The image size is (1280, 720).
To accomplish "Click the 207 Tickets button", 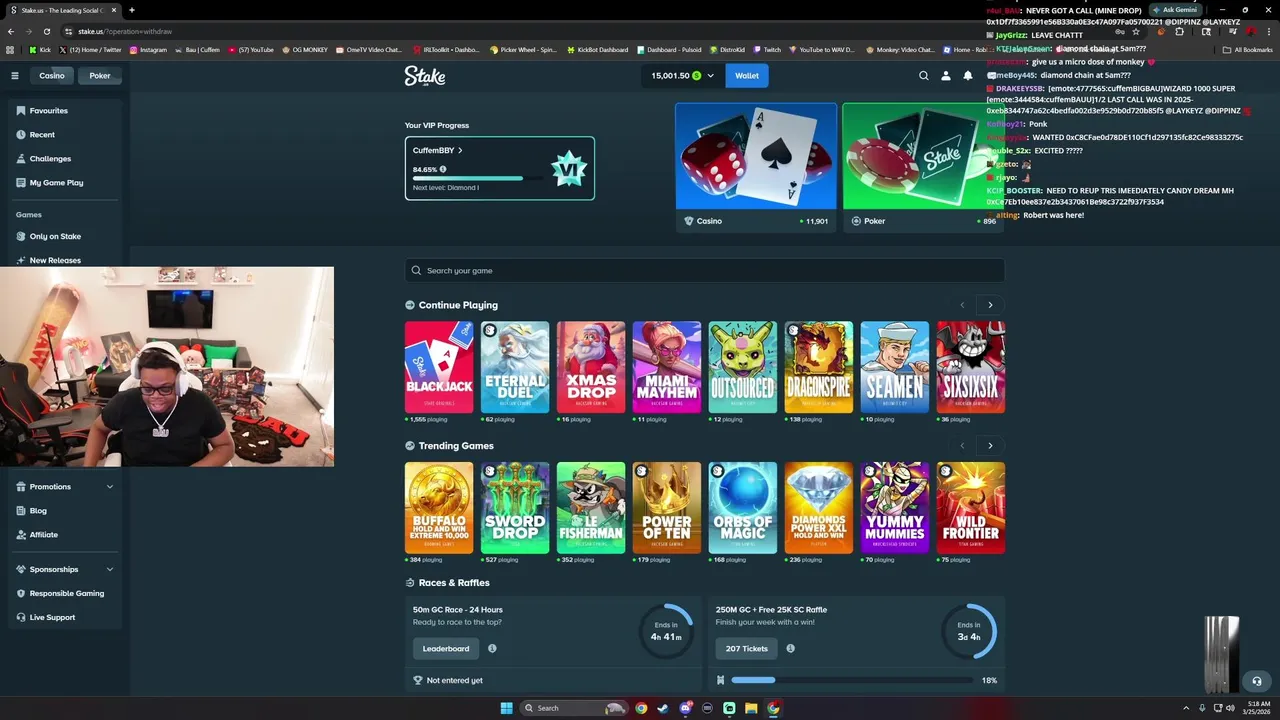I will click(747, 648).
